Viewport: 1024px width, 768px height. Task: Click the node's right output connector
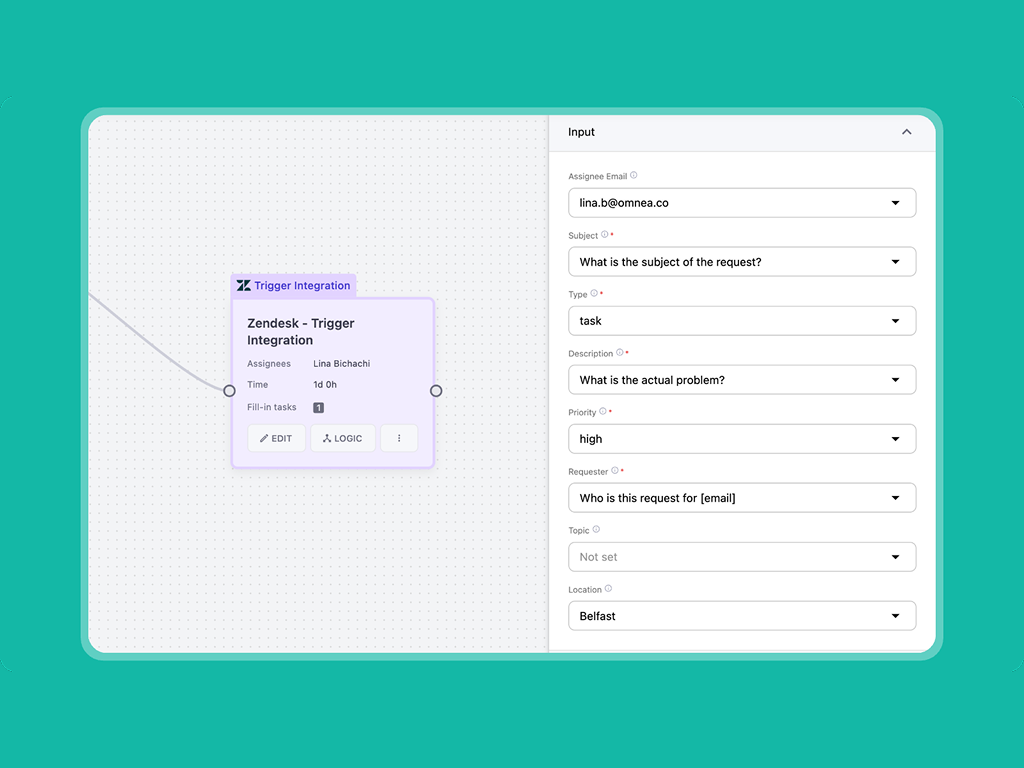point(436,391)
